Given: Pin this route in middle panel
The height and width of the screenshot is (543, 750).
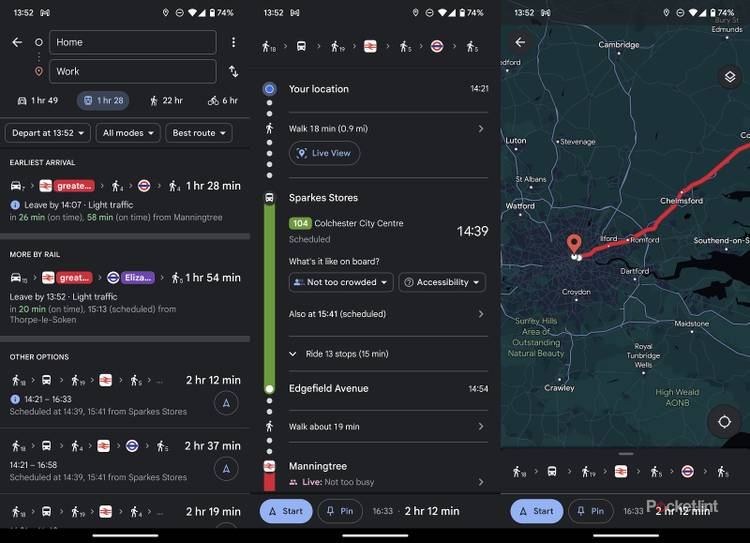Looking at the screenshot, I should pyautogui.click(x=340, y=511).
